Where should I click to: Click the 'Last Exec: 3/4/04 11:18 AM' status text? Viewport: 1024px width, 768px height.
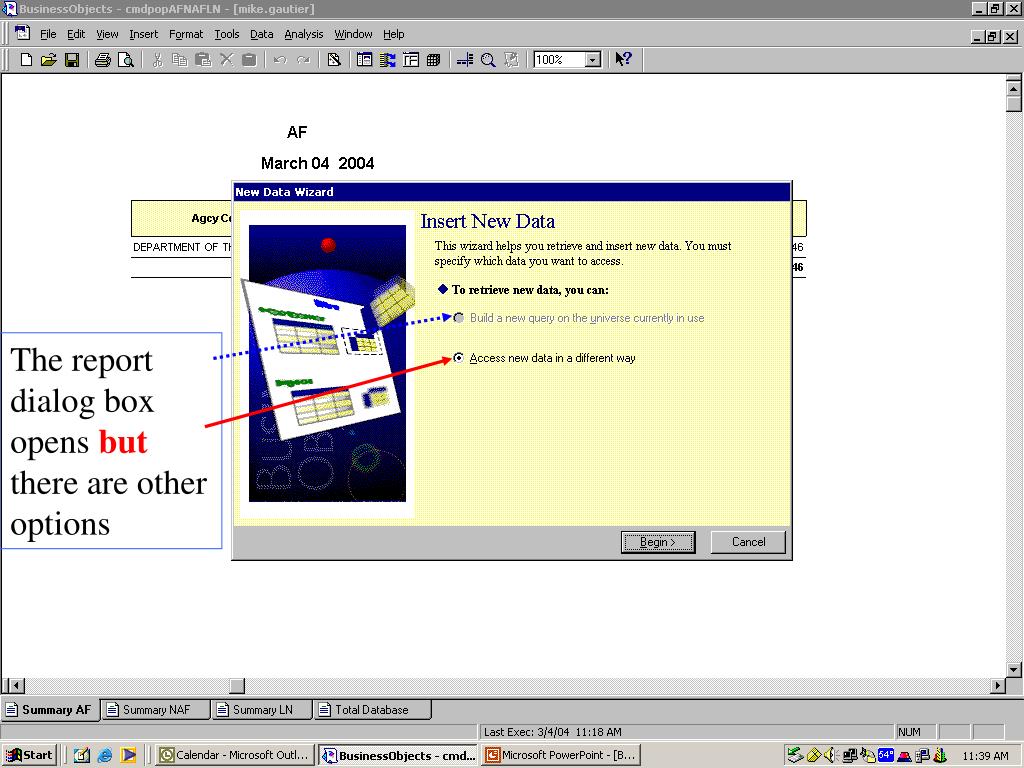point(552,732)
